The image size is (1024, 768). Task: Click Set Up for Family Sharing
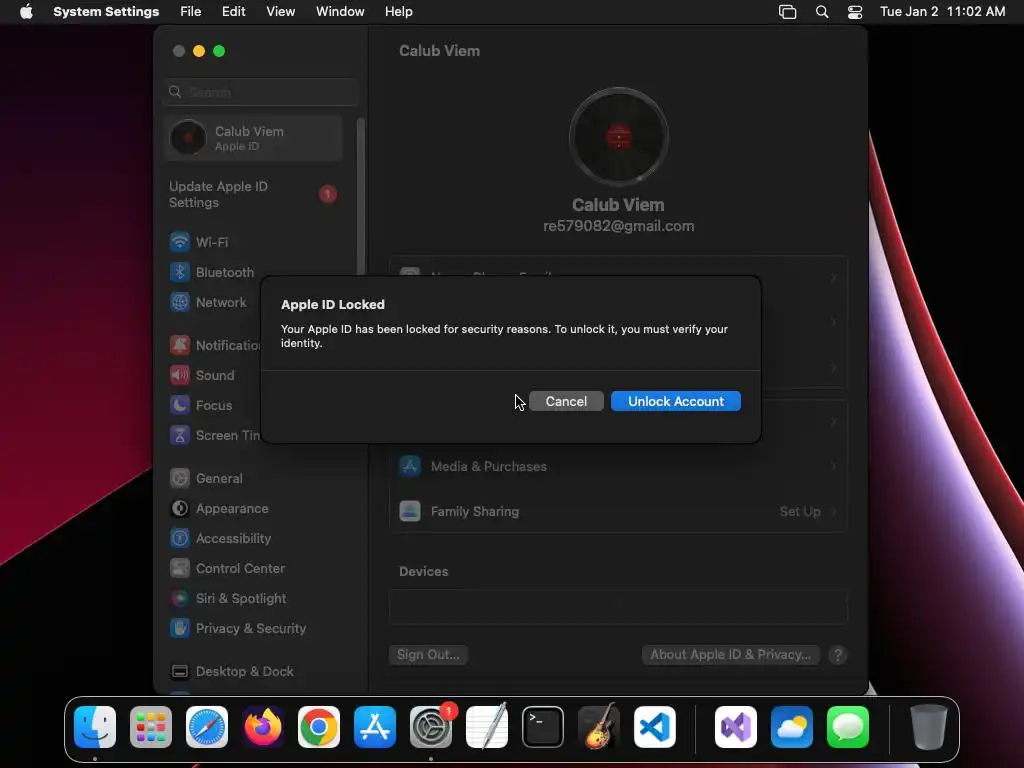coord(800,511)
